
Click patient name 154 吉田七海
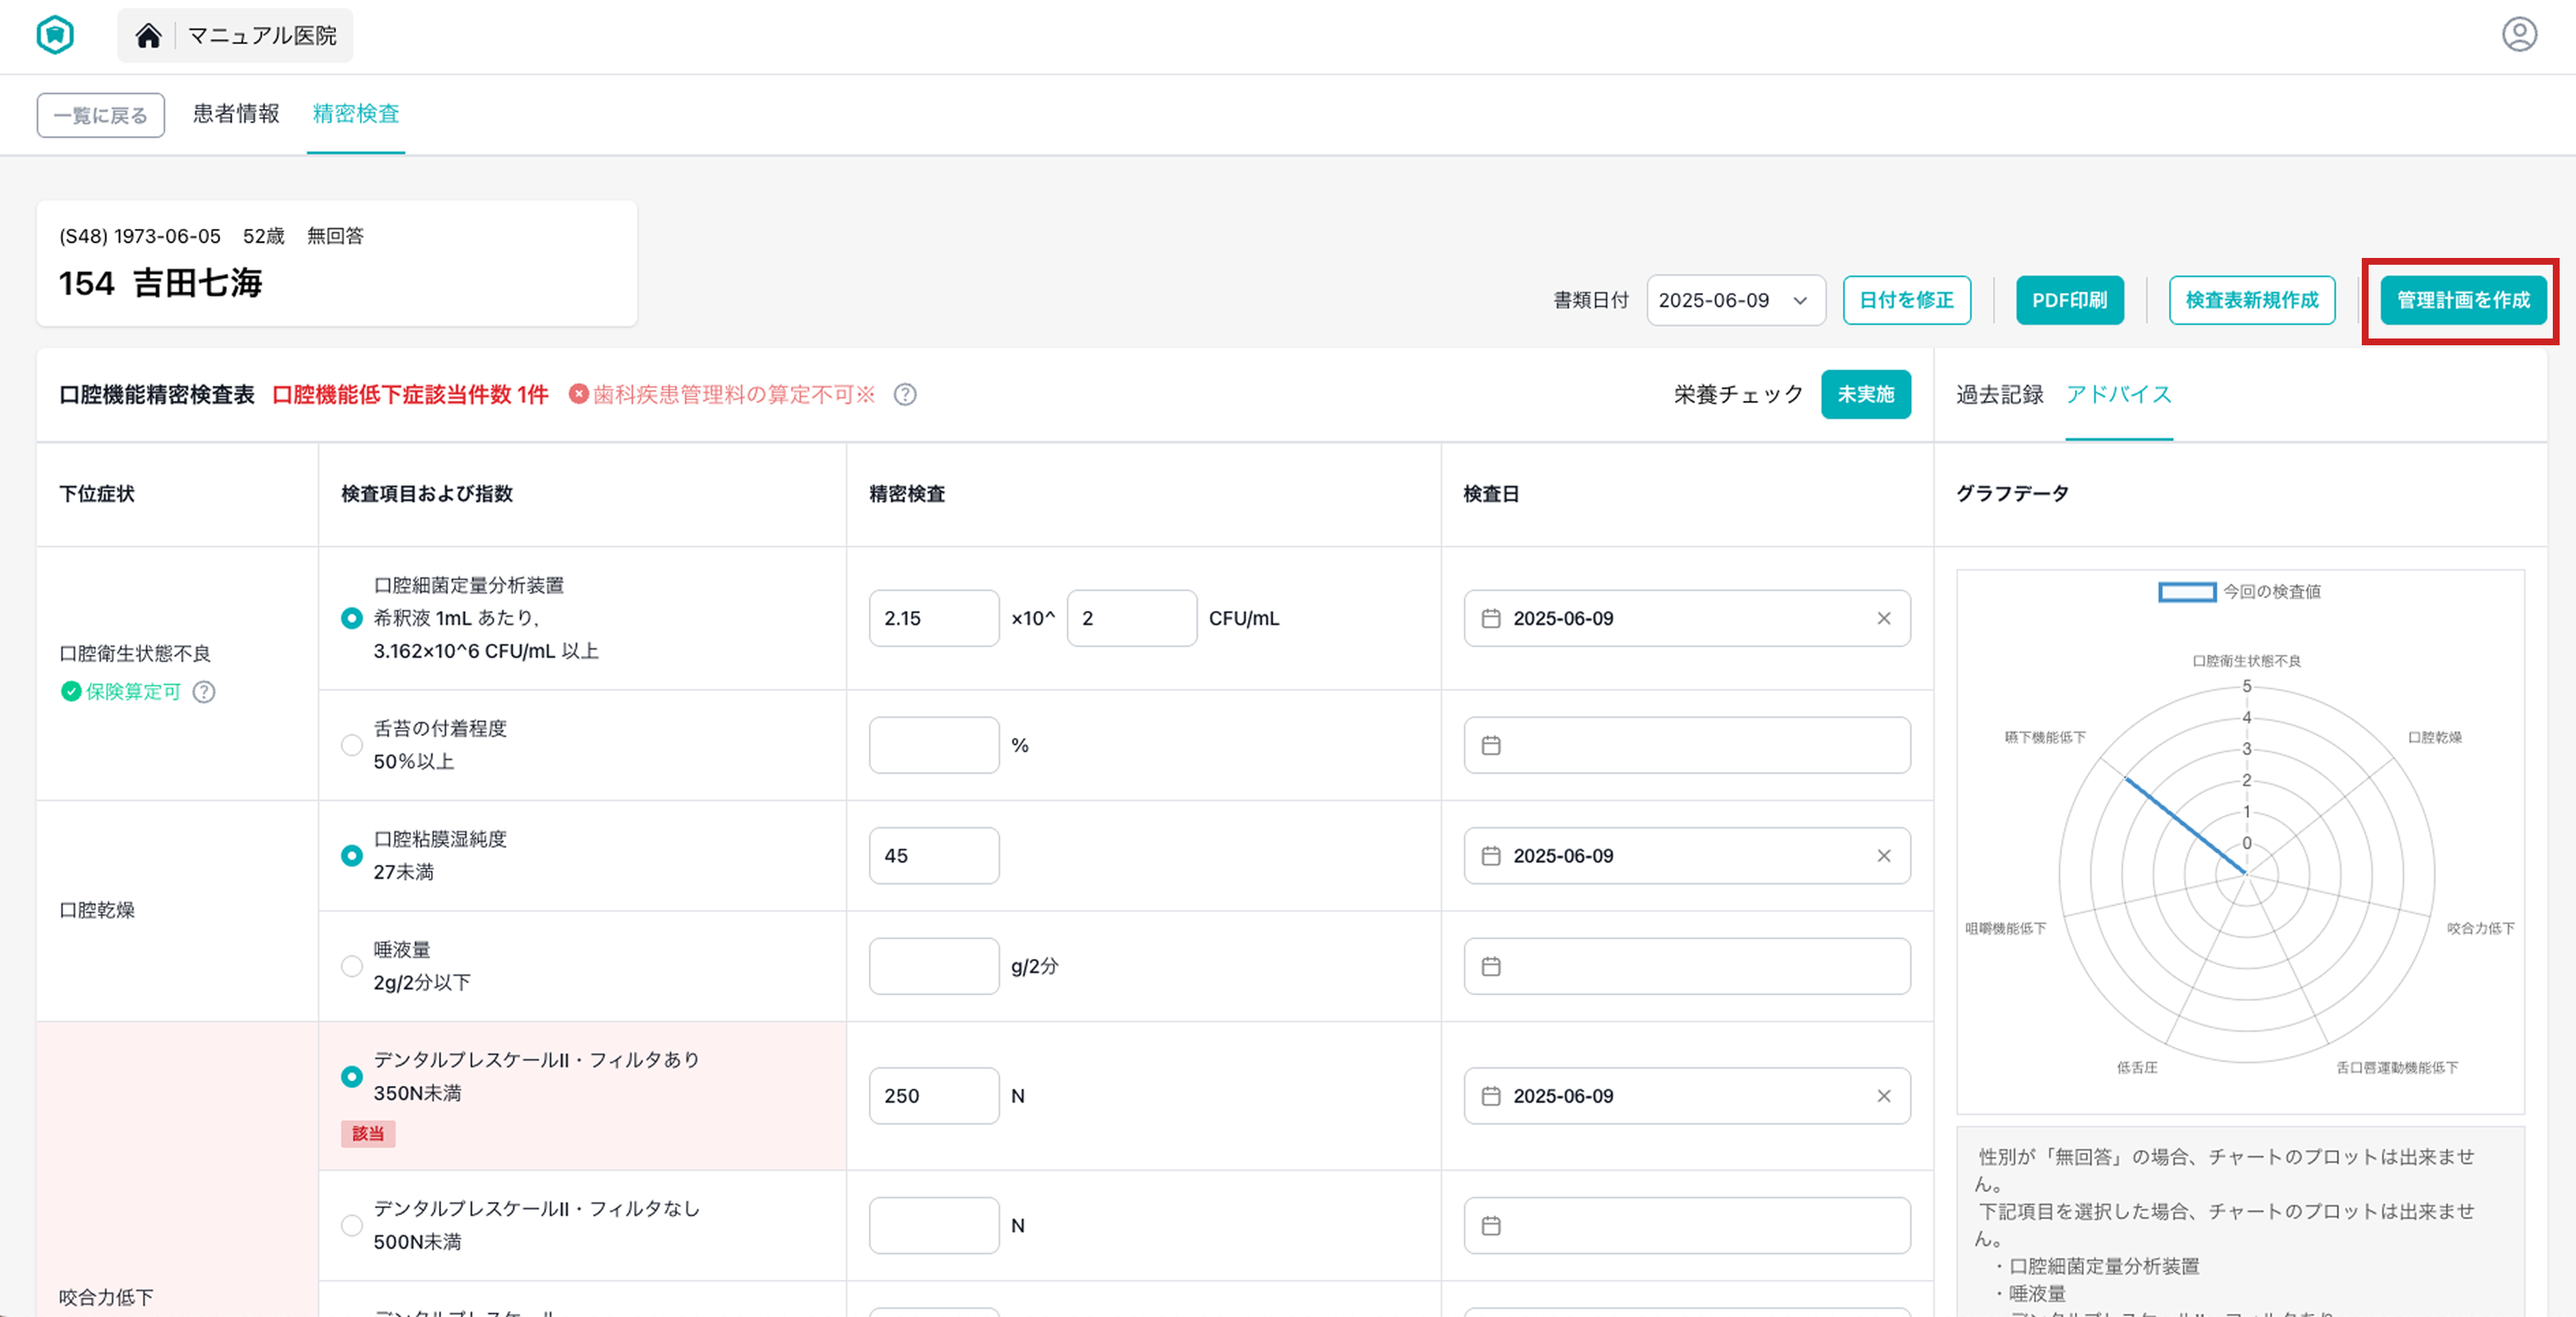160,284
